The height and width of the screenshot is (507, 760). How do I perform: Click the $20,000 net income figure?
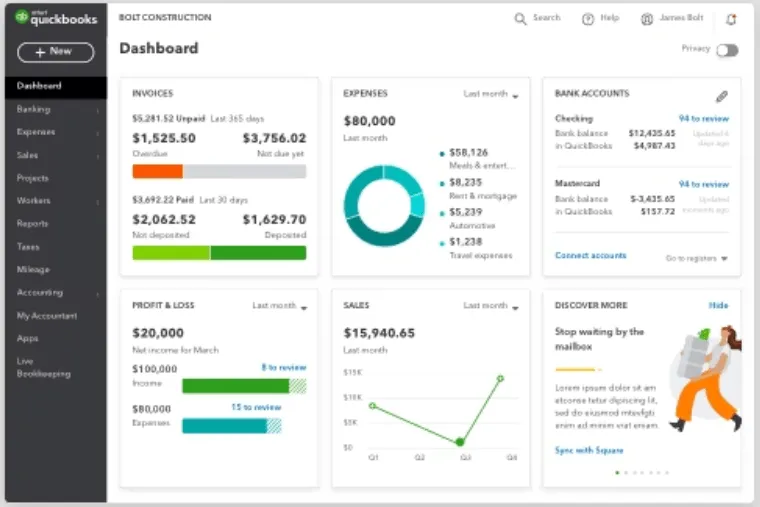tap(158, 333)
